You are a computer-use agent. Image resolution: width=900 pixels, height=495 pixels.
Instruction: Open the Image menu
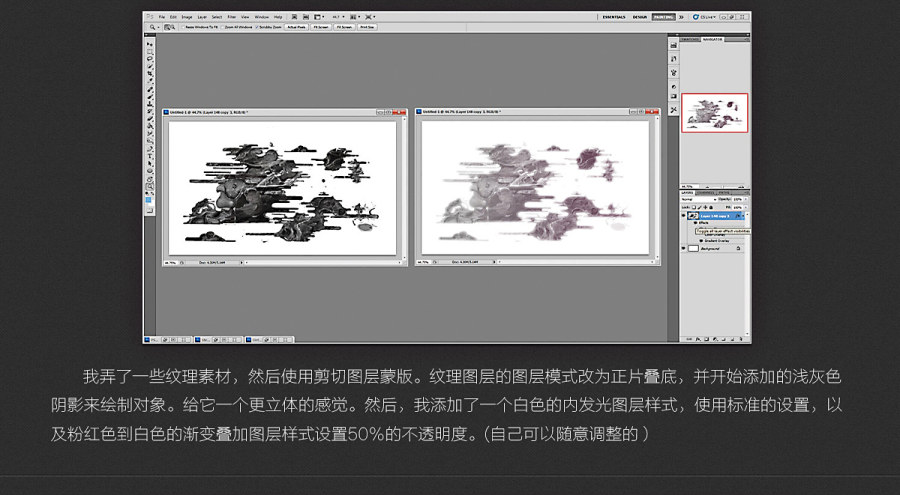[187, 17]
